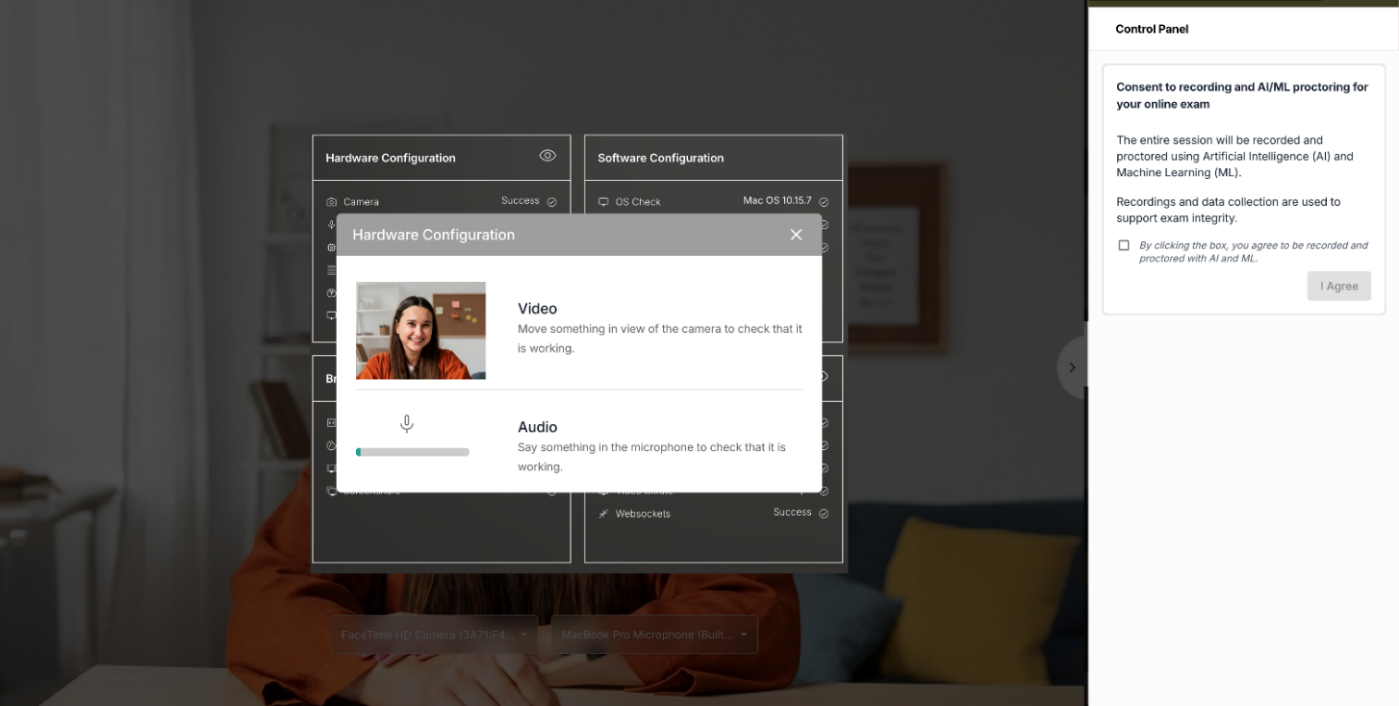Click the Video heading in the dialog
The width and height of the screenshot is (1399, 706).
click(x=537, y=308)
